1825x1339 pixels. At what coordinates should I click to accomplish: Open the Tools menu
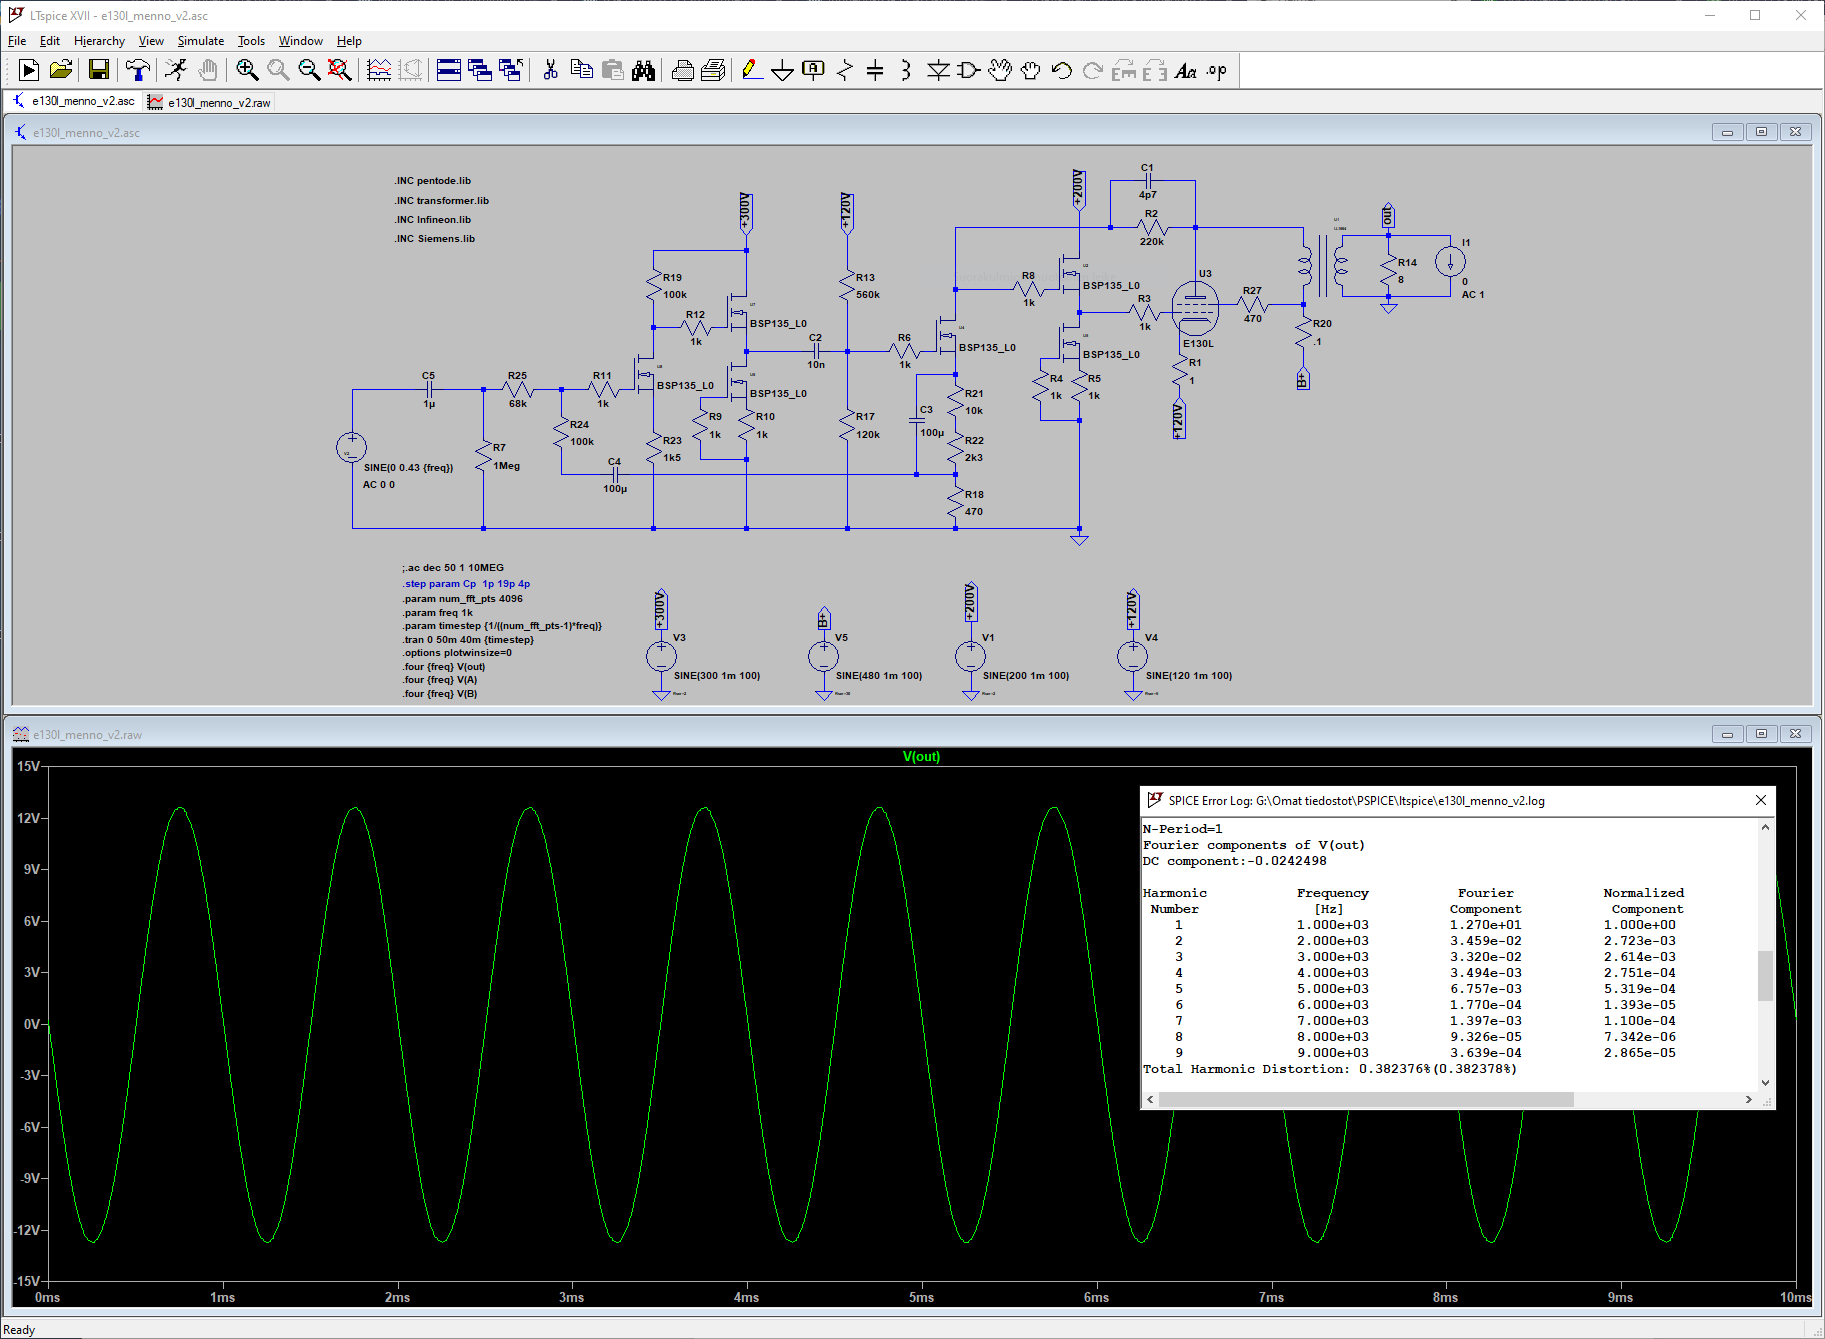(x=251, y=41)
